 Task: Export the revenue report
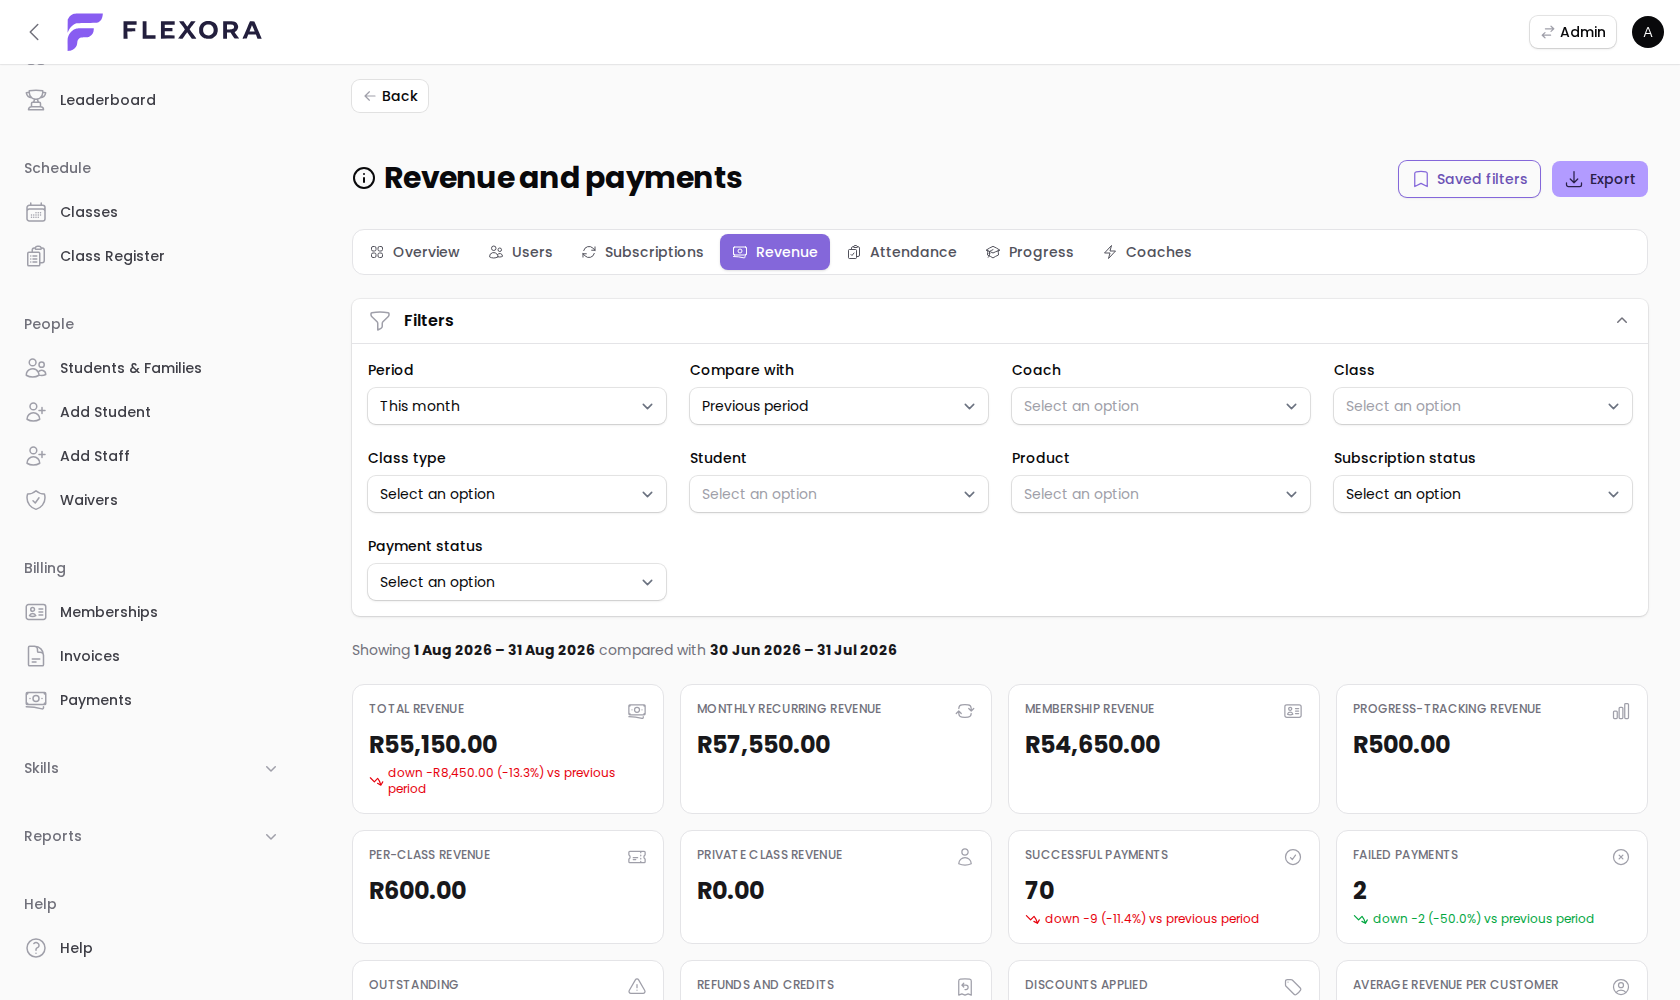pos(1600,179)
